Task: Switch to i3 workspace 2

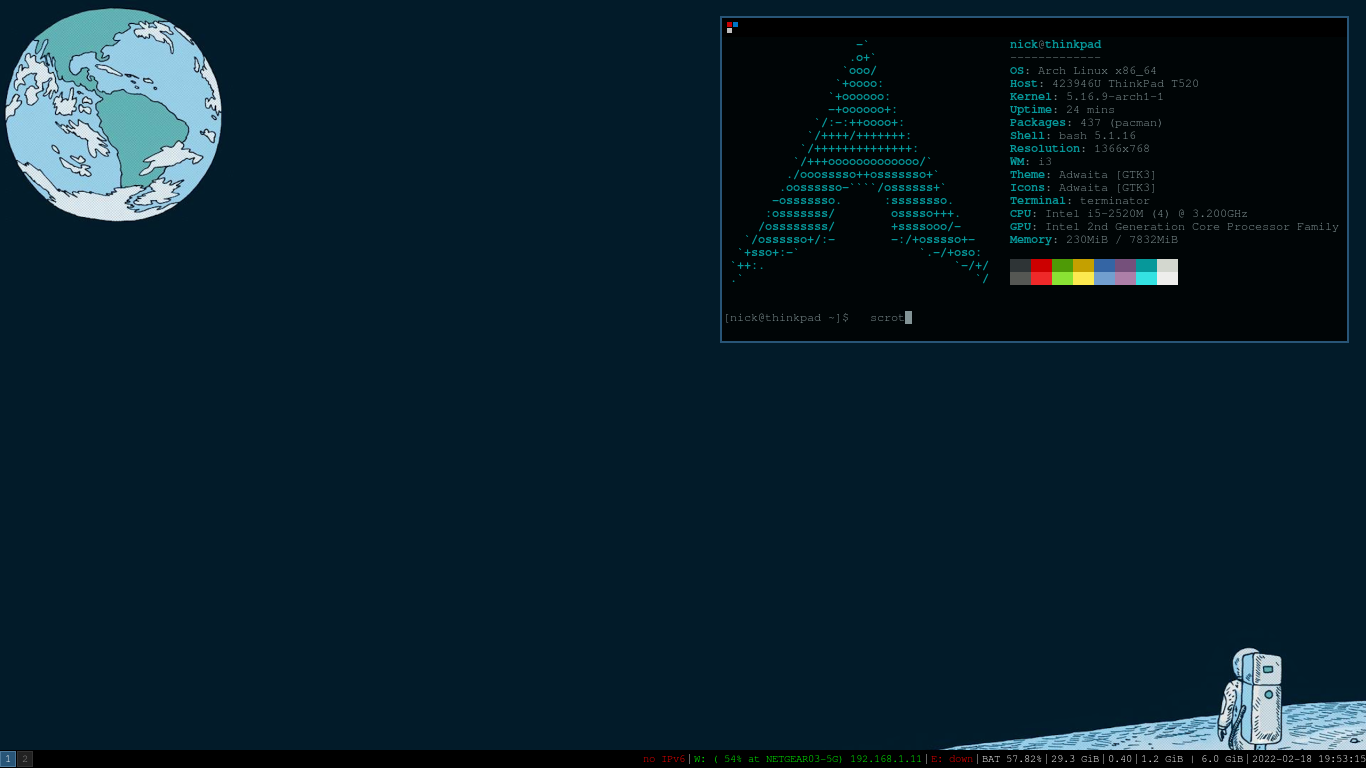Action: (x=25, y=759)
